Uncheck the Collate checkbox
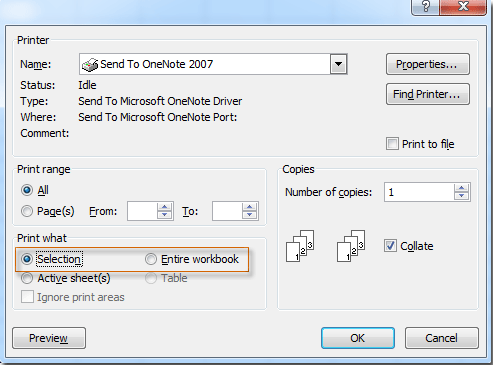This screenshot has height=365, width=493. 390,246
